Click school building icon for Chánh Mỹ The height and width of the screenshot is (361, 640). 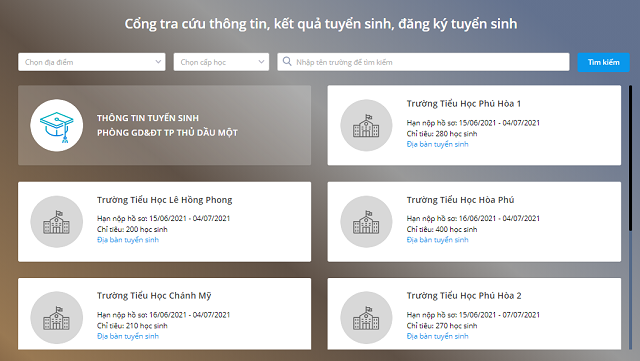(x=57, y=318)
